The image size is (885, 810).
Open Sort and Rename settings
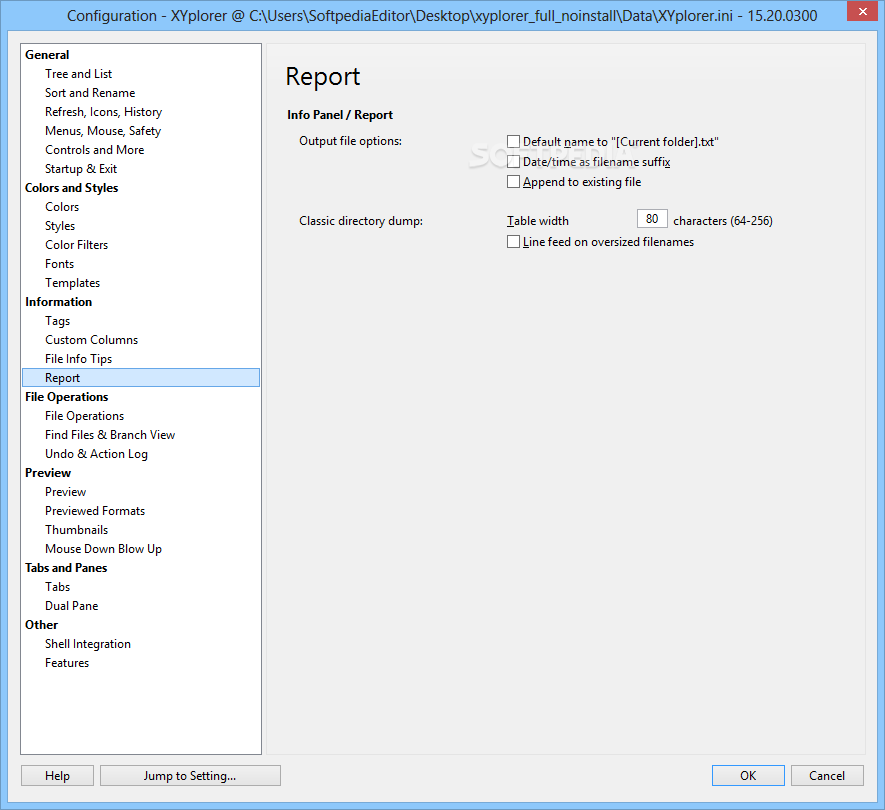(90, 93)
